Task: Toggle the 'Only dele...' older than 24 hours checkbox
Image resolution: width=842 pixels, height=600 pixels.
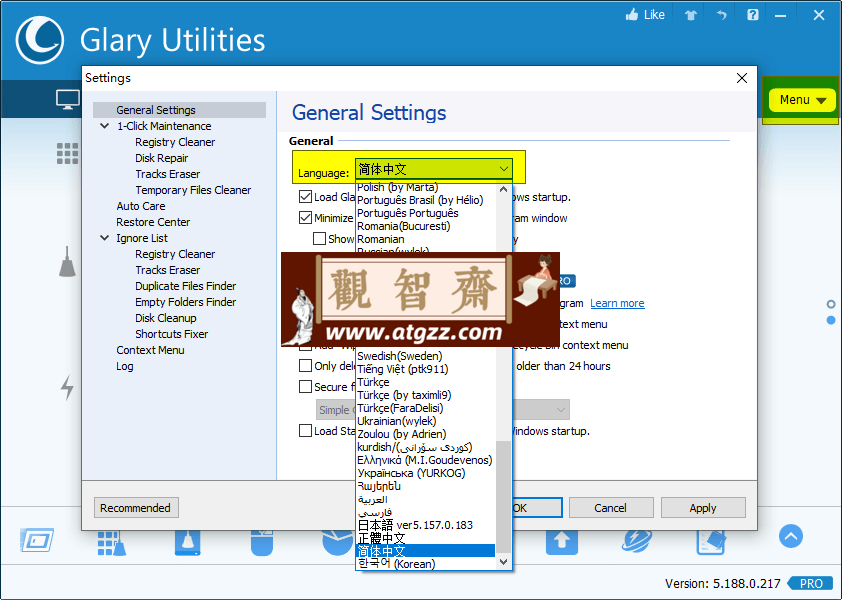Action: click(306, 366)
